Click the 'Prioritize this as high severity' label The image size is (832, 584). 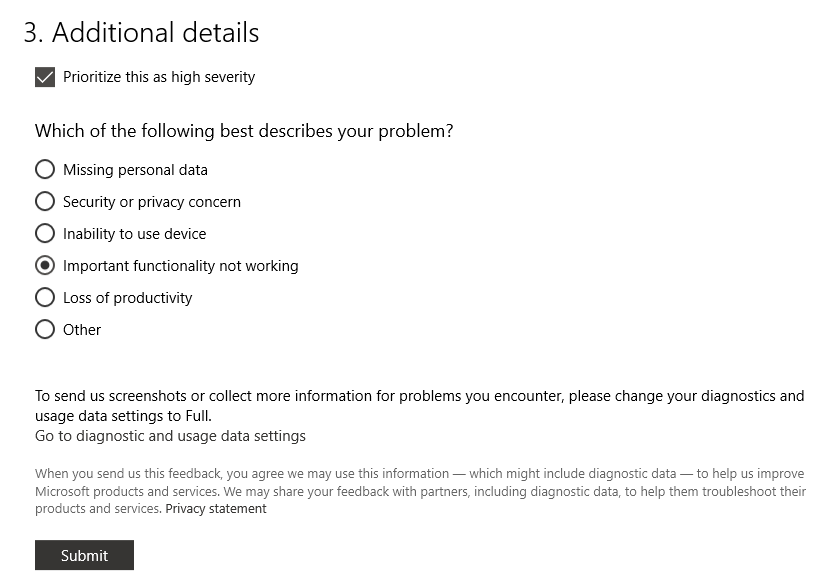(x=159, y=77)
